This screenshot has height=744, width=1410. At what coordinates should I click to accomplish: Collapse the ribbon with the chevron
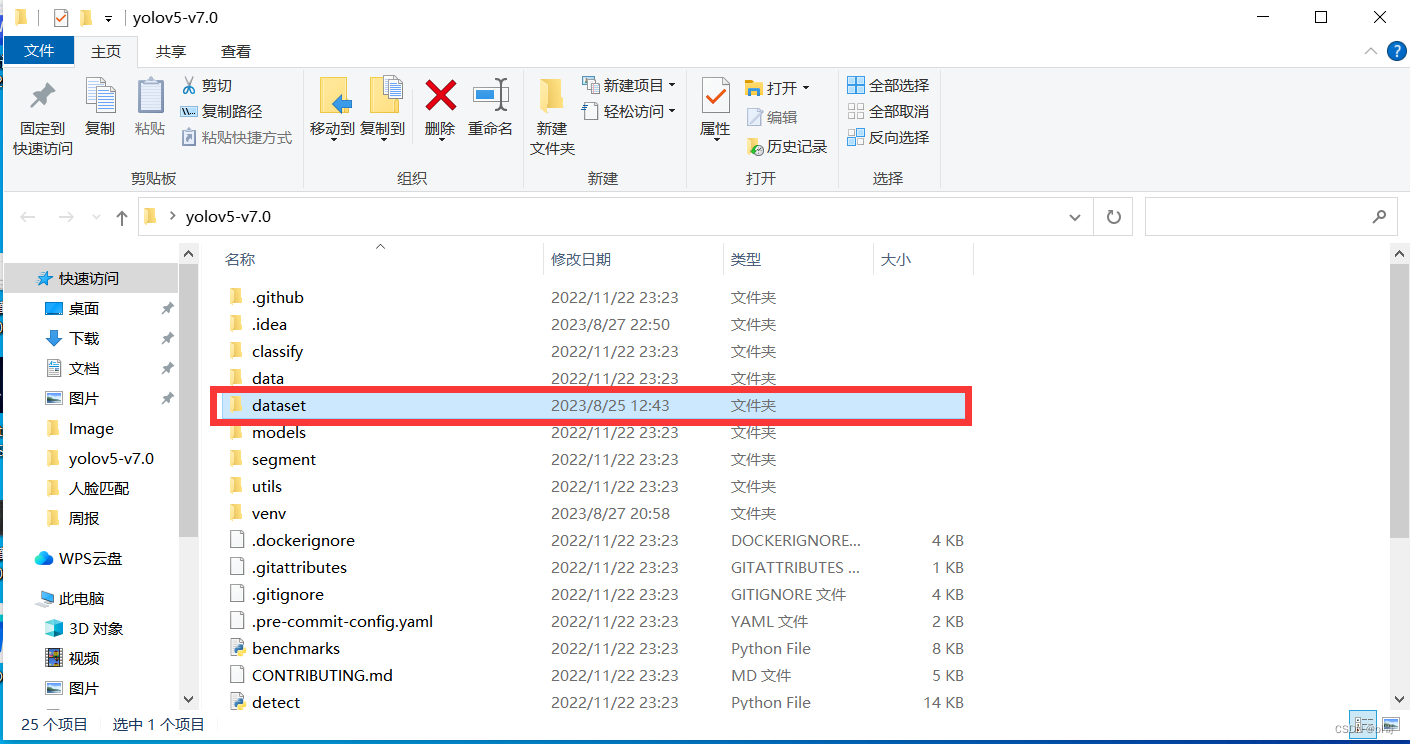tap(1370, 52)
